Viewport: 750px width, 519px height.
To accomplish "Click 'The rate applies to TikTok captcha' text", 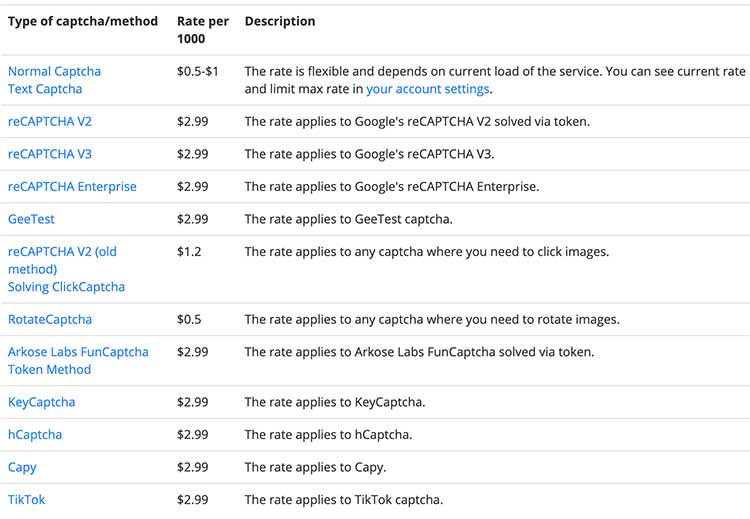I will click(343, 500).
